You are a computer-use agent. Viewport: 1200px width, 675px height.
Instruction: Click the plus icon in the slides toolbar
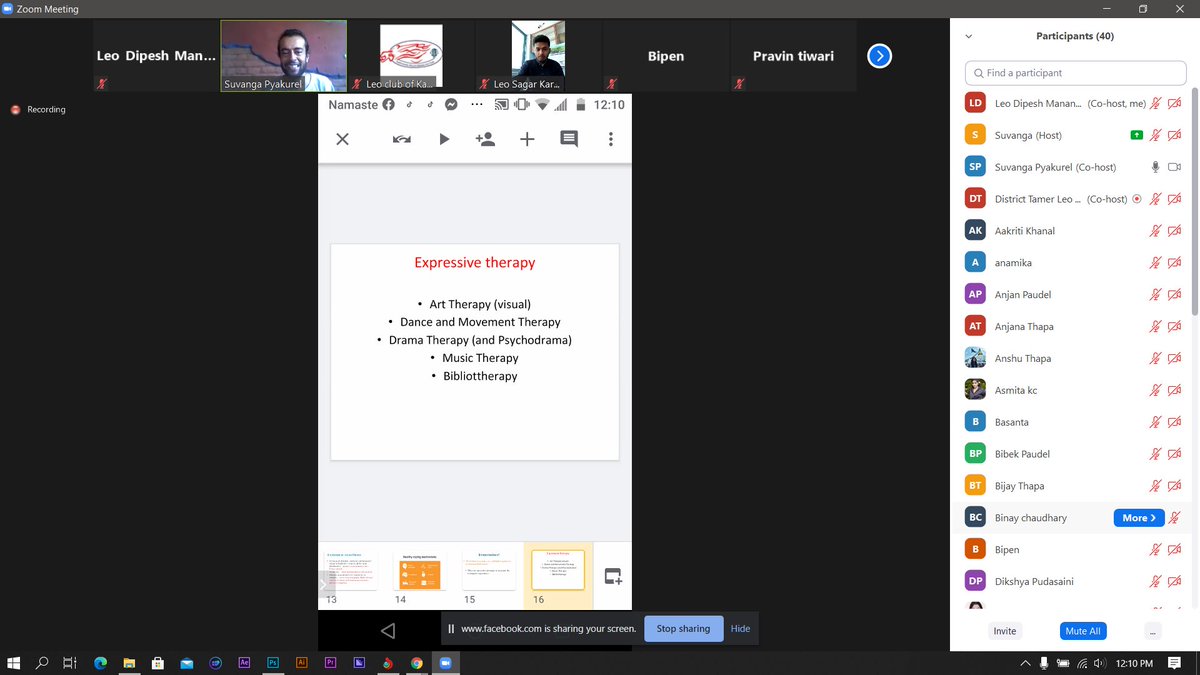tap(527, 139)
